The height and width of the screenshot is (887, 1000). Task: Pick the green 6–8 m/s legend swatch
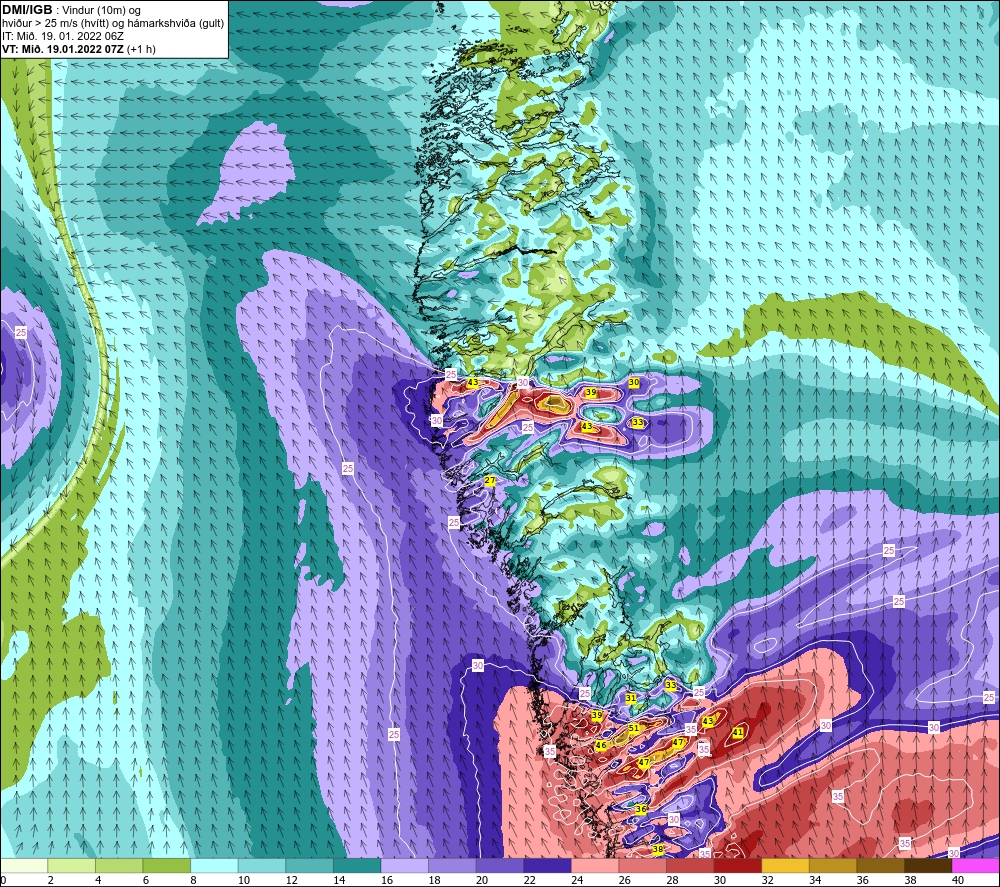tap(166, 866)
